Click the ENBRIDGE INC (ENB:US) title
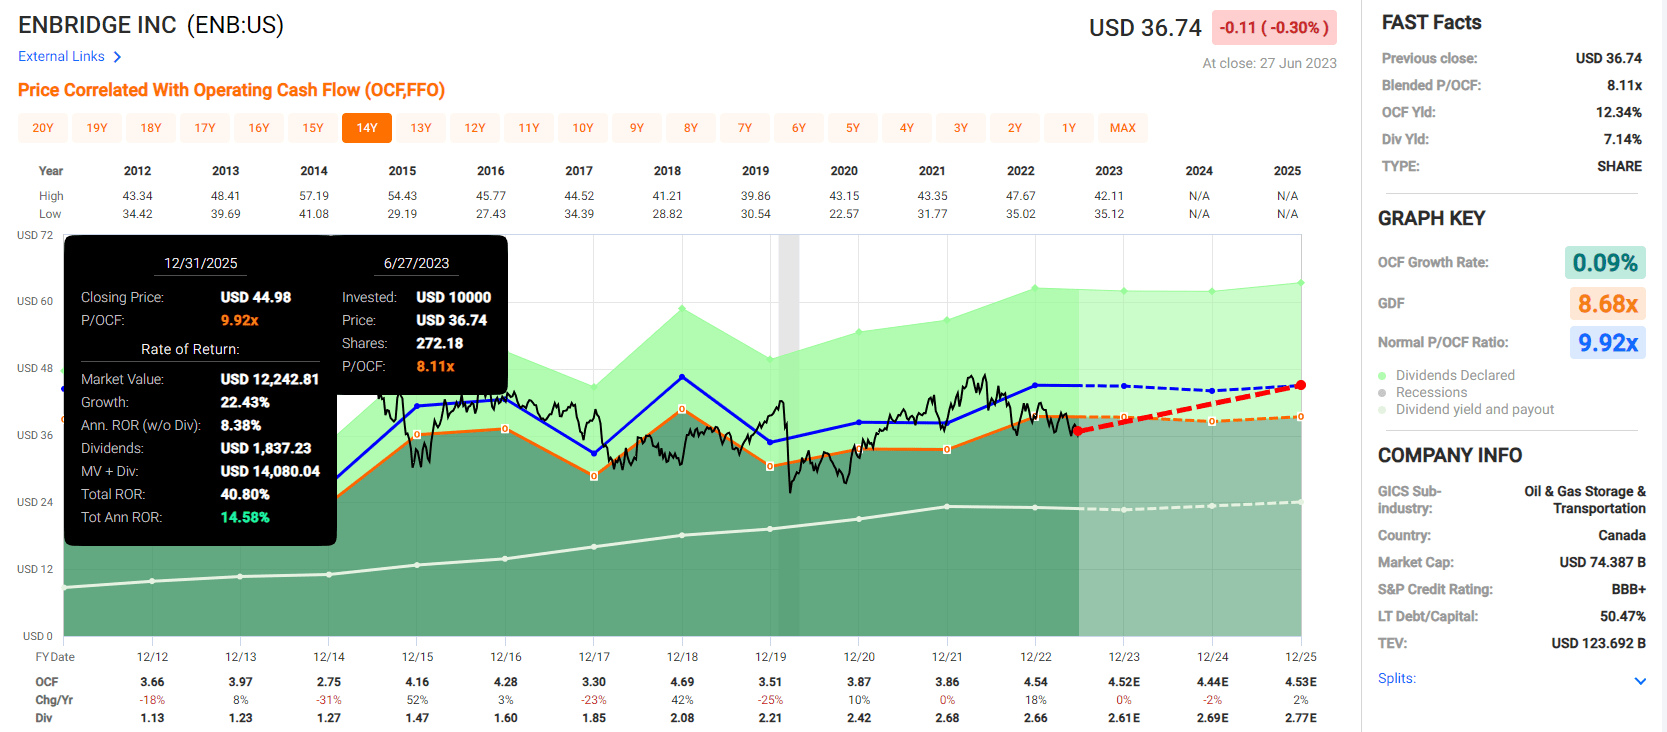1667x732 pixels. pos(151,25)
